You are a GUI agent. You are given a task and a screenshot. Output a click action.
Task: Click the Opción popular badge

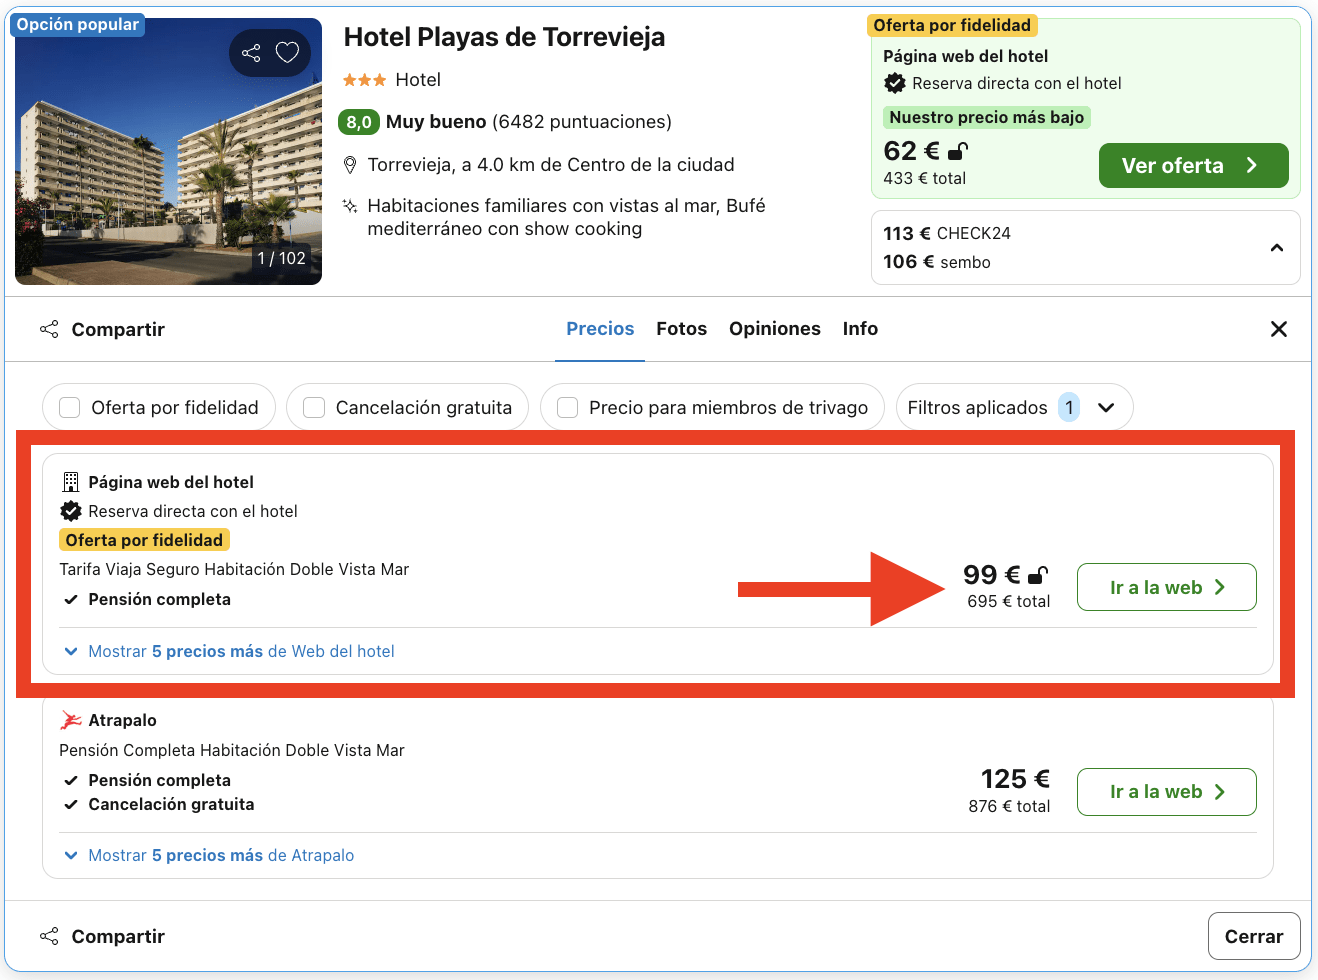78,24
